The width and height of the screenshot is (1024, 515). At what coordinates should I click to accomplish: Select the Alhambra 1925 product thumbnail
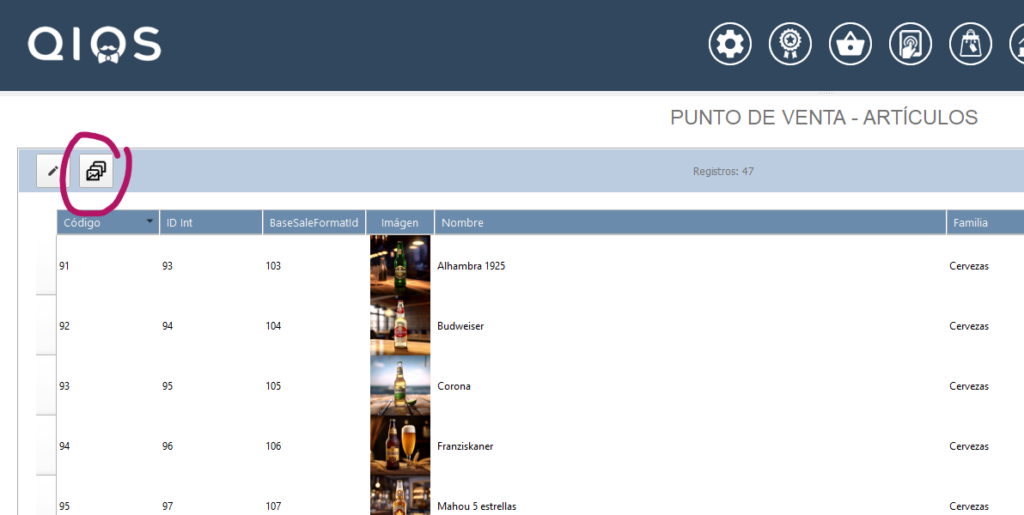point(400,266)
